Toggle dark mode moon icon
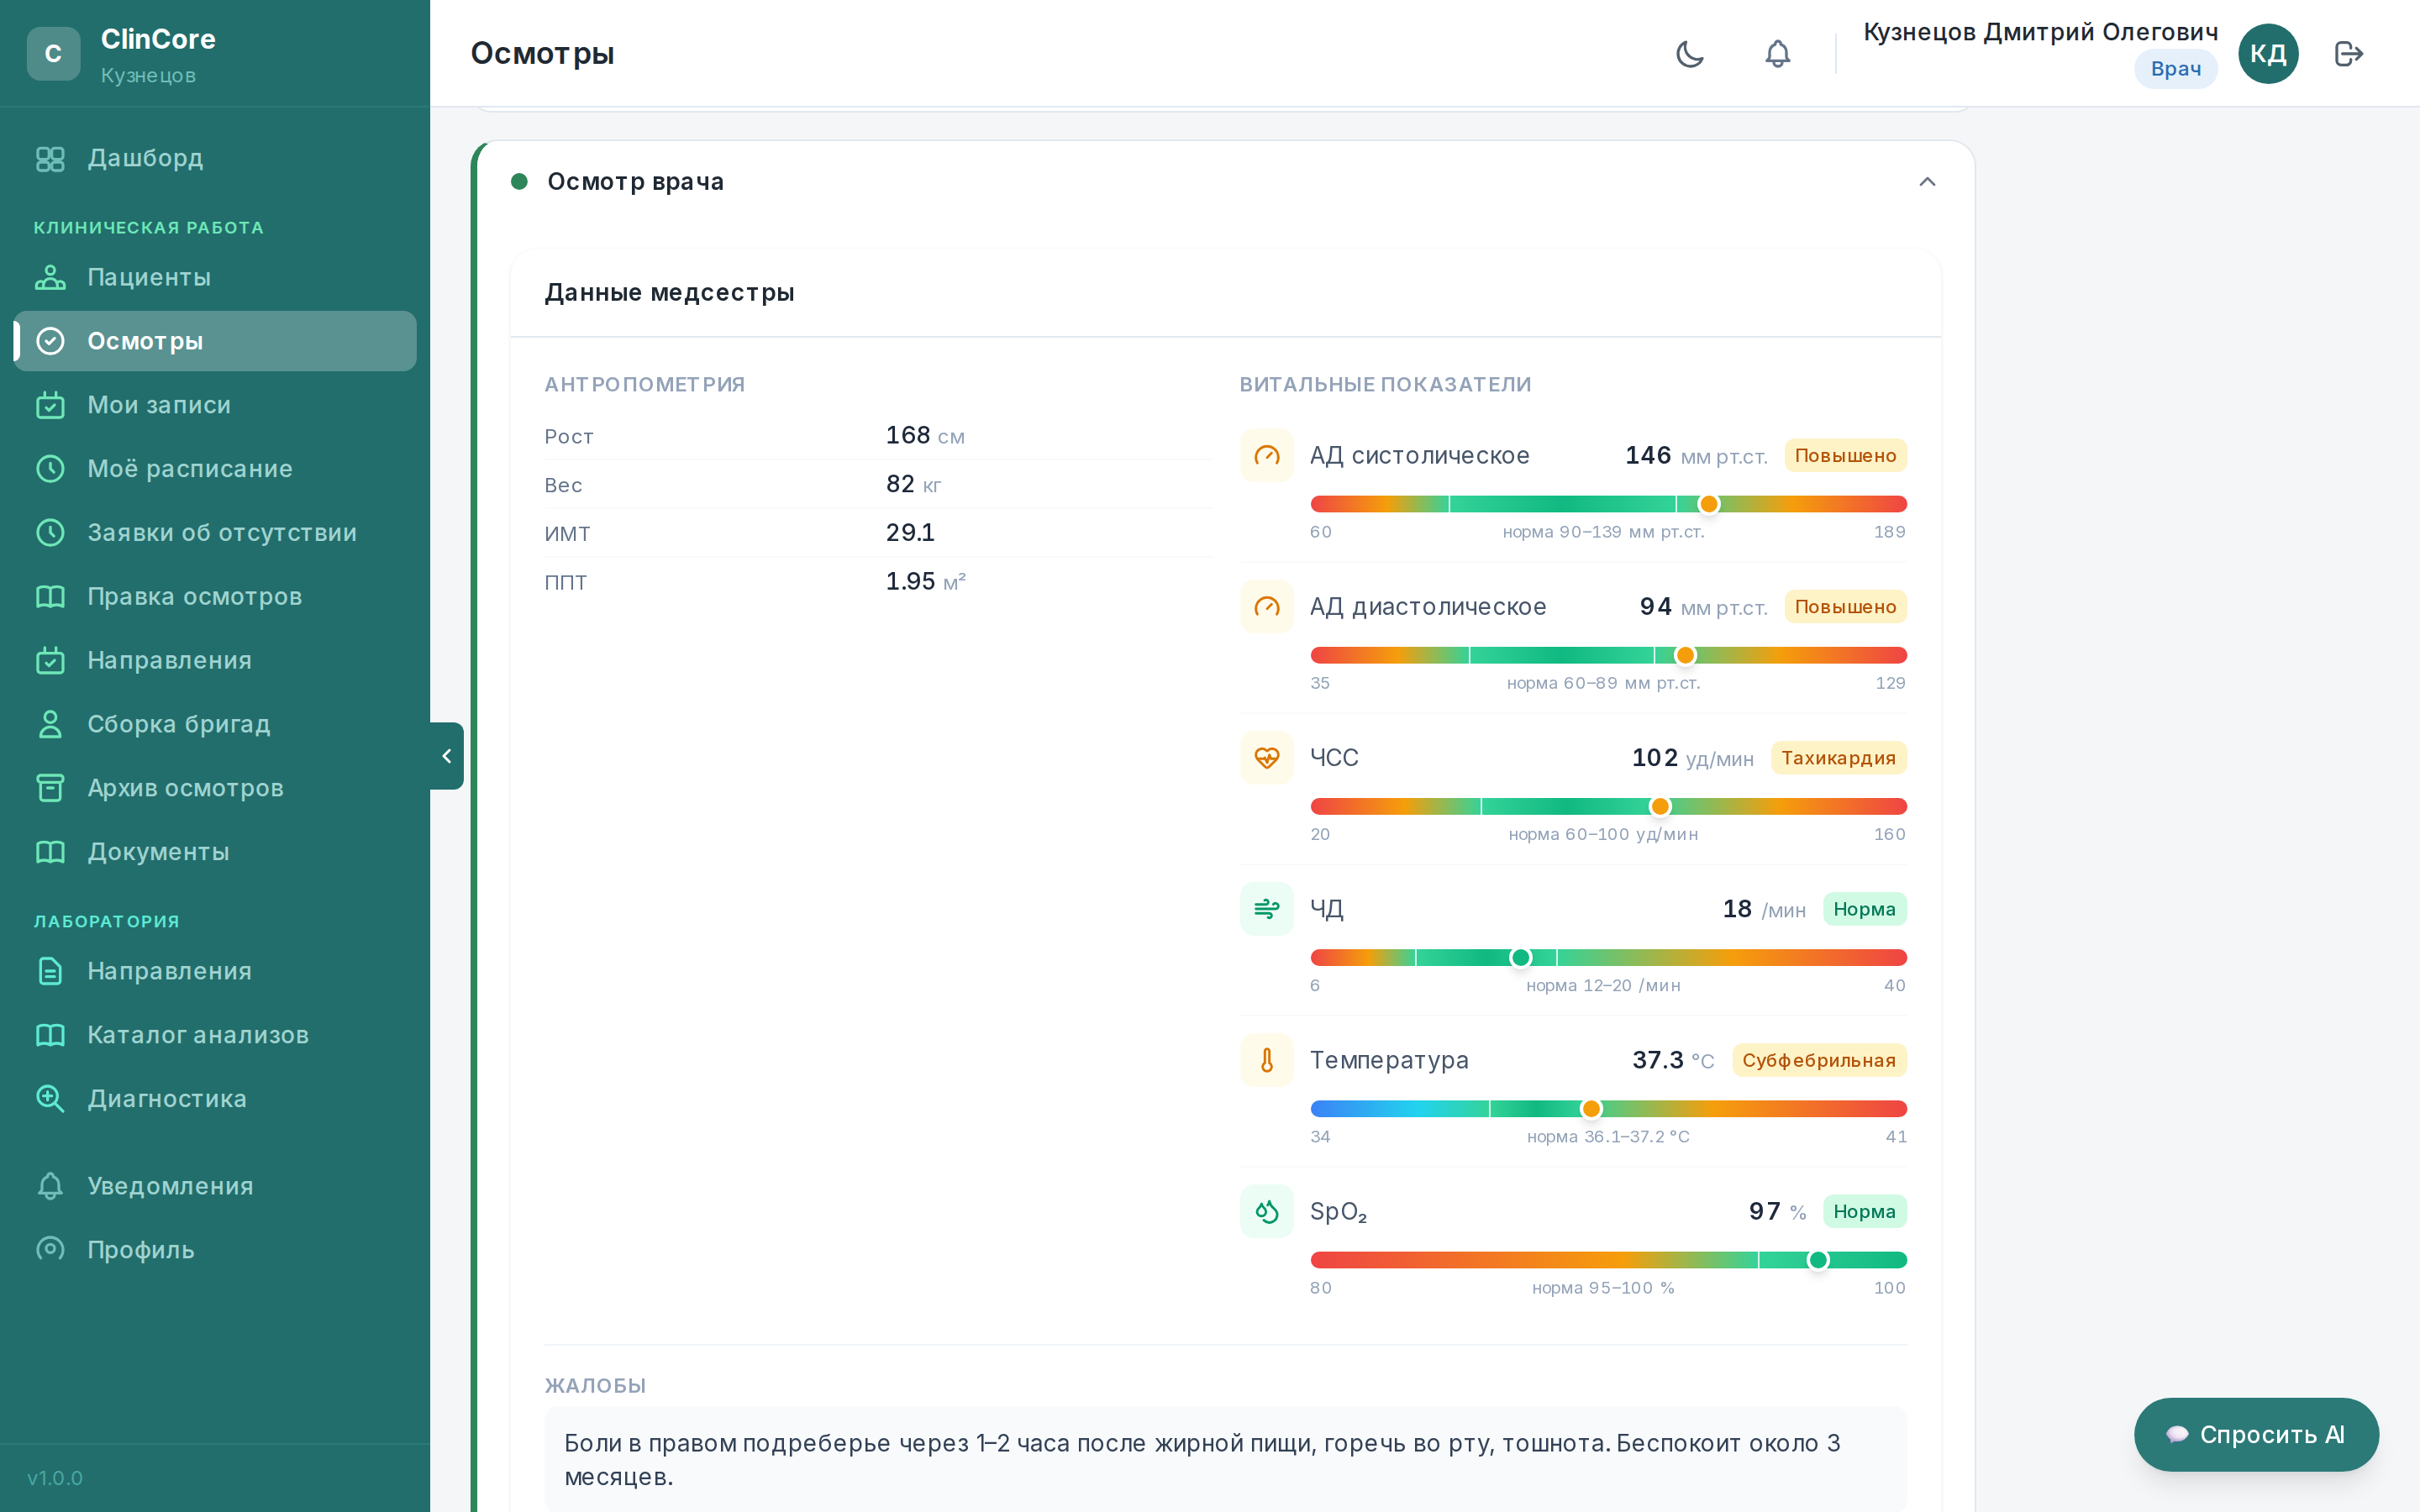Image resolution: width=2420 pixels, height=1512 pixels. pyautogui.click(x=1689, y=54)
